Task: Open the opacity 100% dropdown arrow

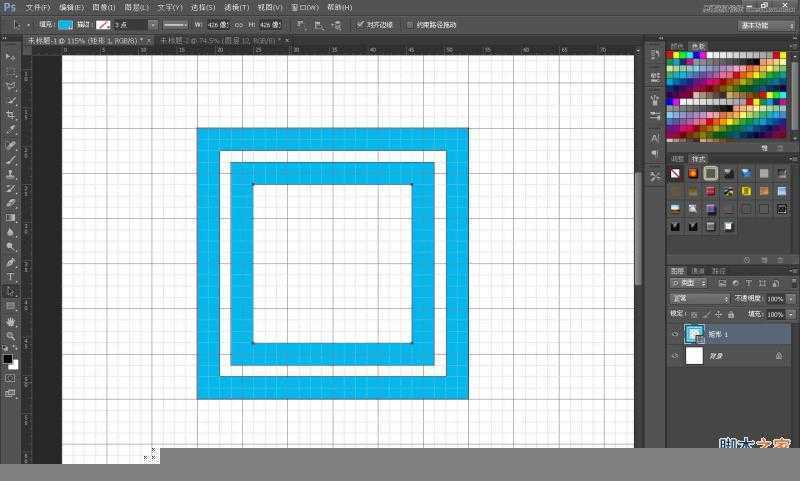Action: (x=791, y=299)
